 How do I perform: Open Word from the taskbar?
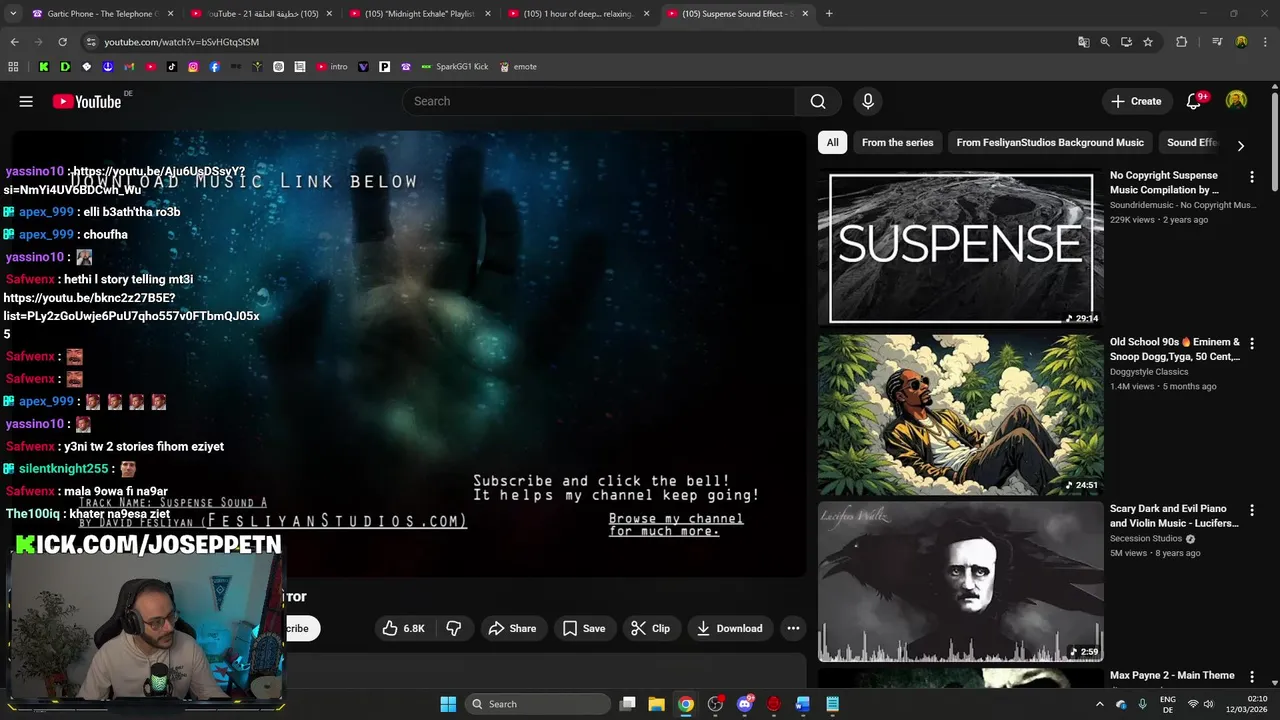(x=802, y=704)
